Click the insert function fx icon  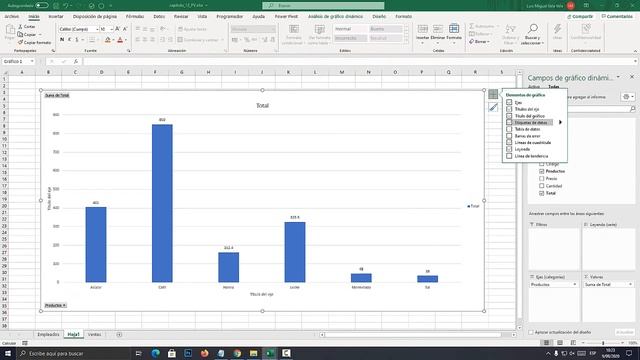coord(76,61)
